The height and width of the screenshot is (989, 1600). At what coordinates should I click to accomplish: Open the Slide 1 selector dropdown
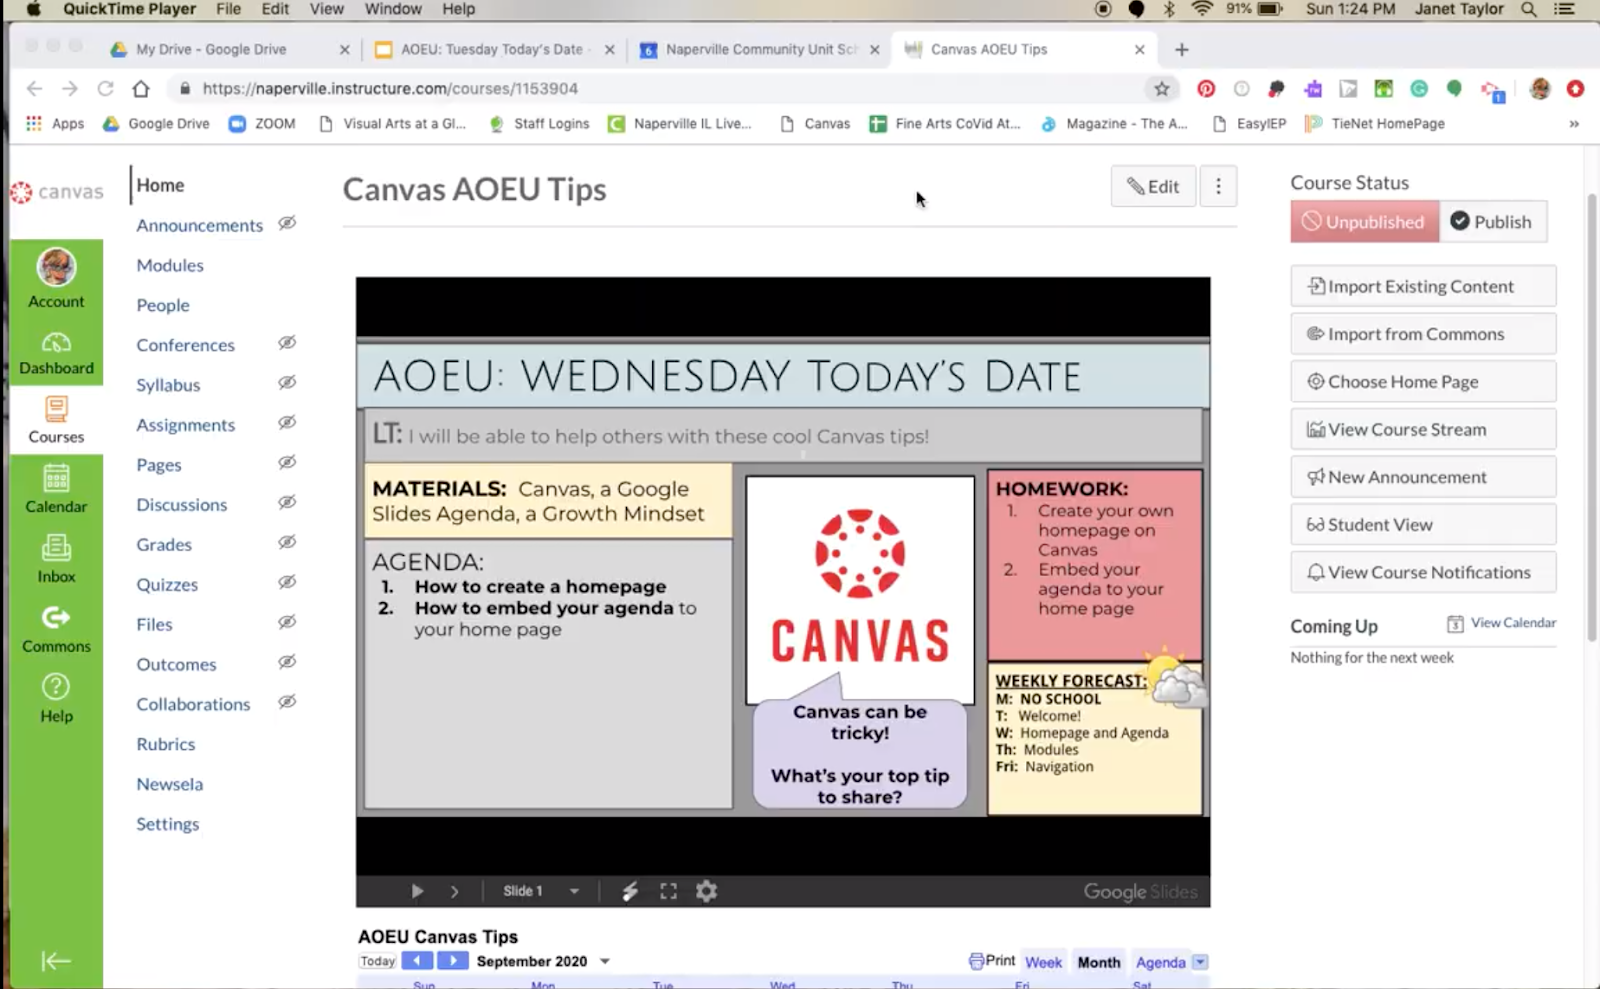541,891
